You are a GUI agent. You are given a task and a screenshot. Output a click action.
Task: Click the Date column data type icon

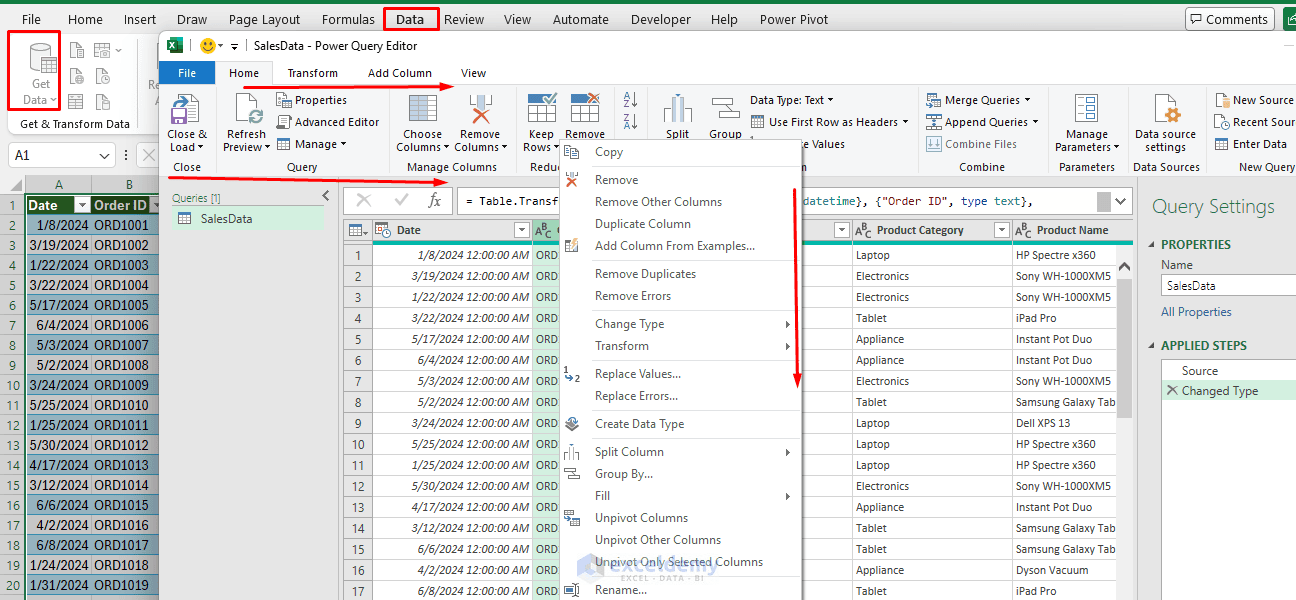click(x=384, y=230)
